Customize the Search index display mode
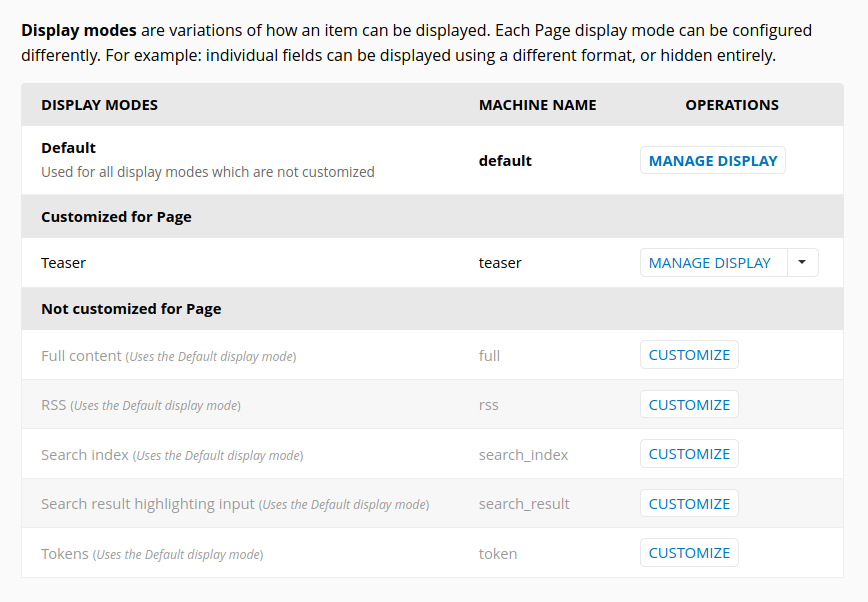Viewport: 868px width, 602px height. [689, 453]
